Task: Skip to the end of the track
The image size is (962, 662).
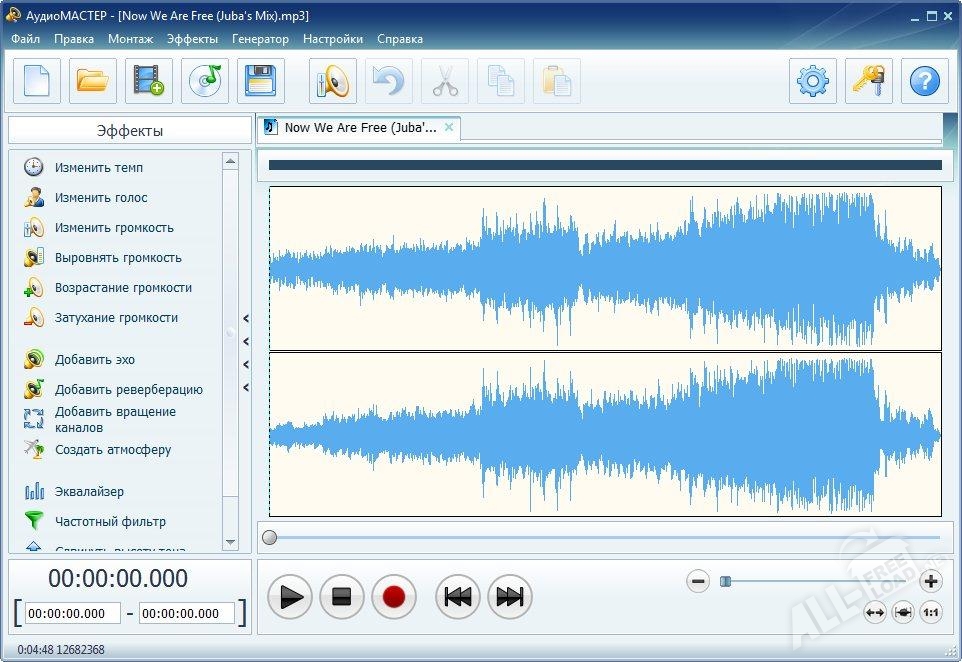Action: coord(510,597)
